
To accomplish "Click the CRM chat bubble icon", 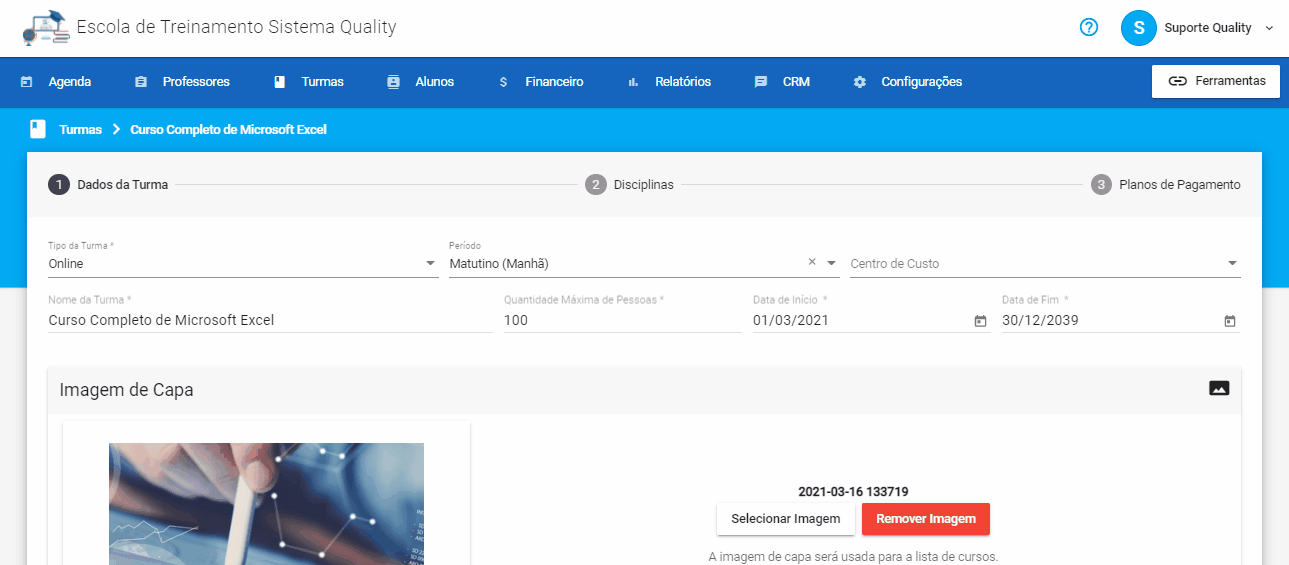I will (x=761, y=82).
